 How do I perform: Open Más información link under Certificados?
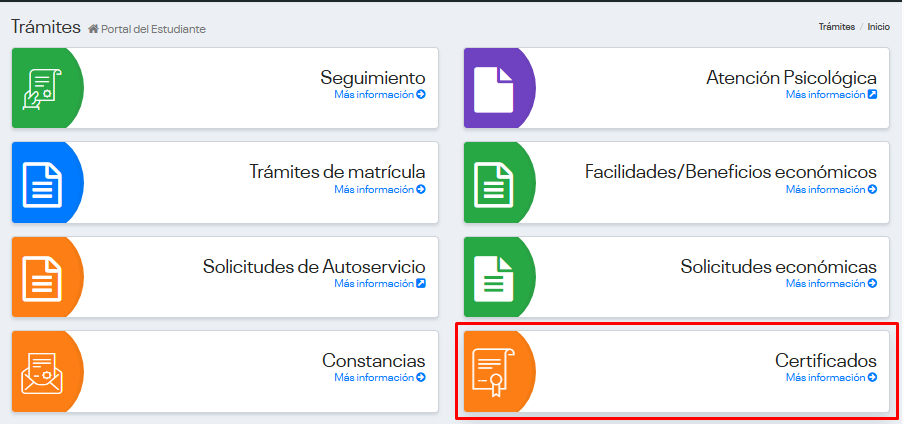[x=831, y=378]
